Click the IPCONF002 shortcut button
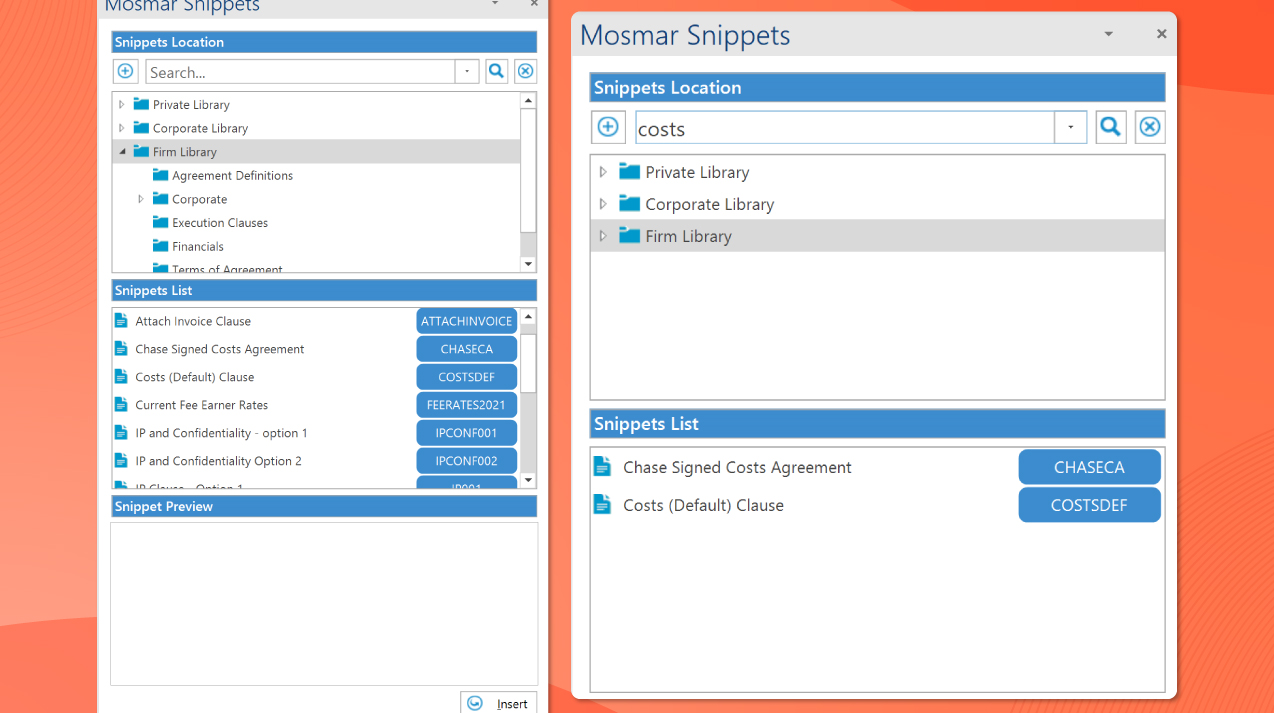 467,461
